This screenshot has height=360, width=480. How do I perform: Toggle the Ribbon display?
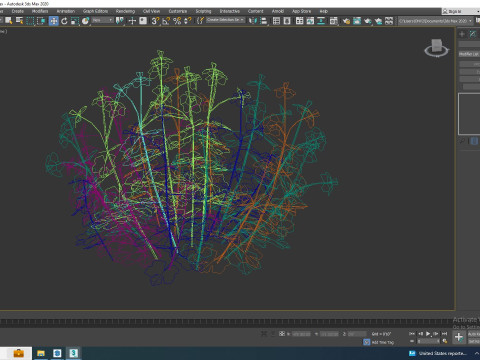tap(299, 21)
